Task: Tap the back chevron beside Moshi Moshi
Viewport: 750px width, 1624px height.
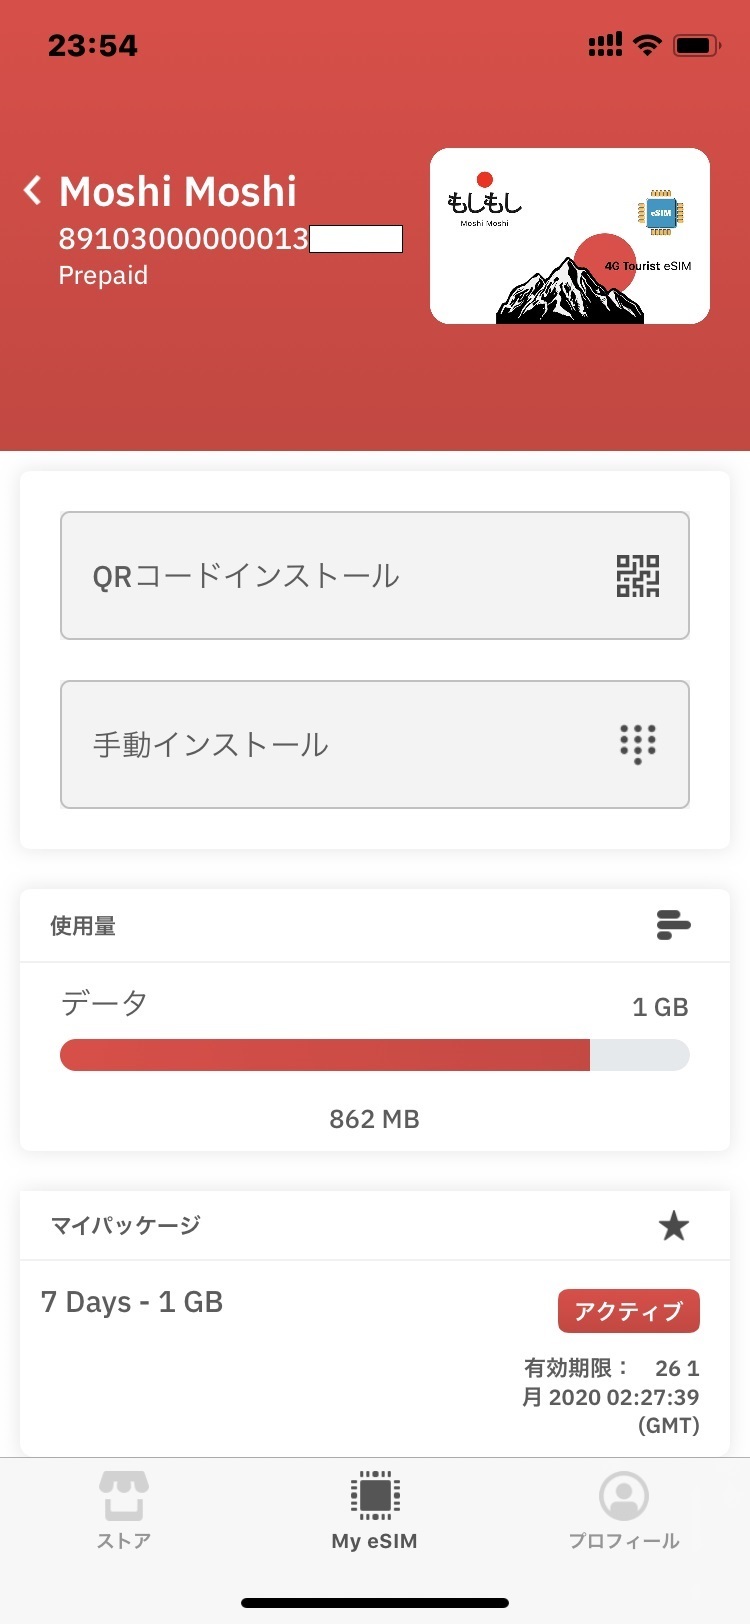Action: point(33,190)
